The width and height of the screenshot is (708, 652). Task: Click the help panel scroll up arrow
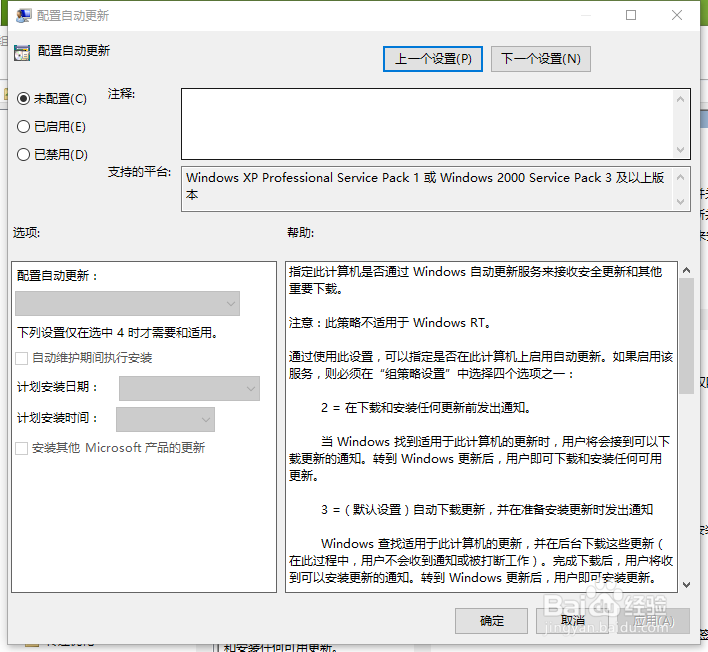(x=686, y=270)
